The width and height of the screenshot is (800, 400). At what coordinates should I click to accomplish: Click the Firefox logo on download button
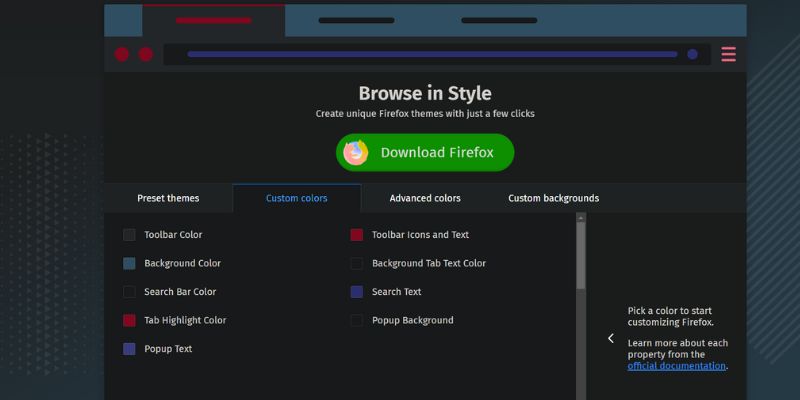point(356,152)
